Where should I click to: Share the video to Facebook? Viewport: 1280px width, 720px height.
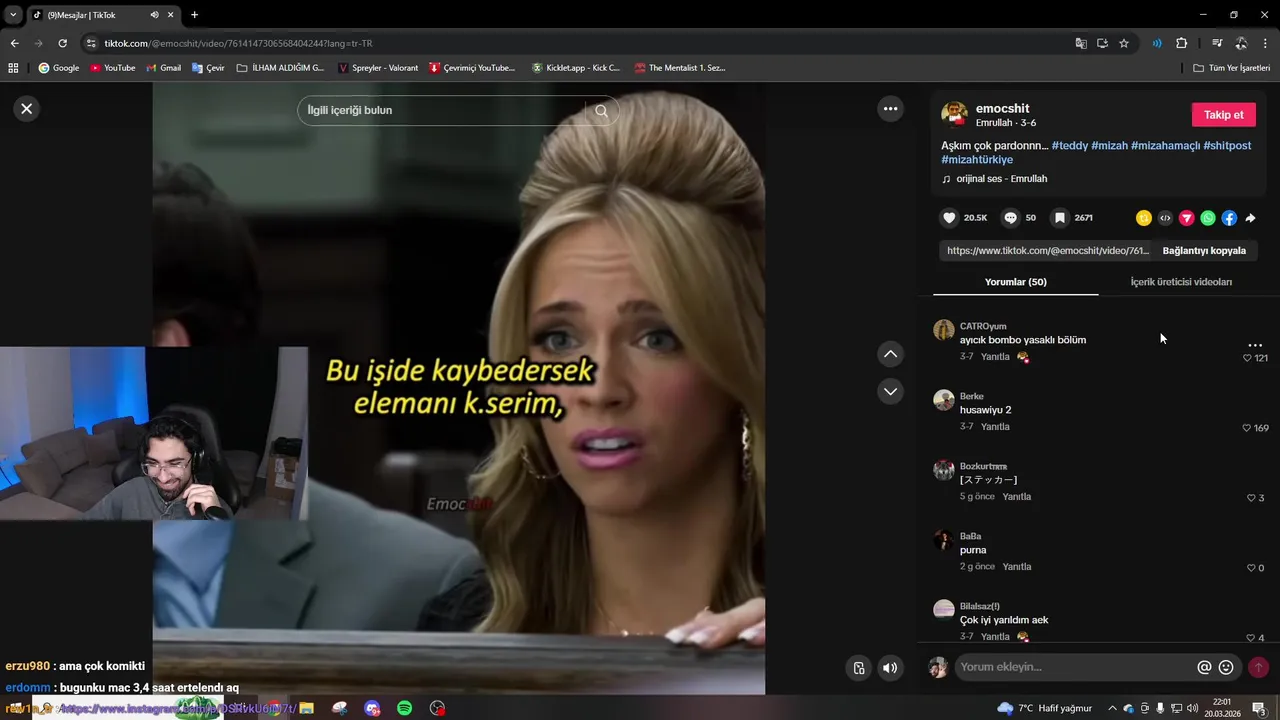(1229, 218)
